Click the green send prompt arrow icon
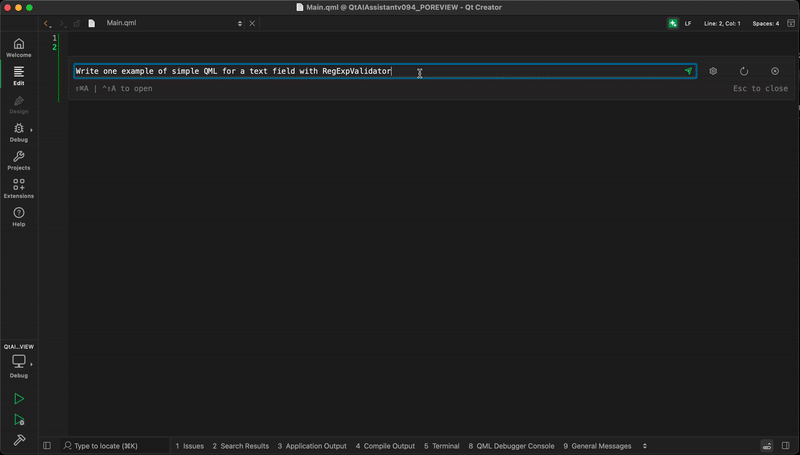The height and width of the screenshot is (455, 800). pyautogui.click(x=688, y=72)
